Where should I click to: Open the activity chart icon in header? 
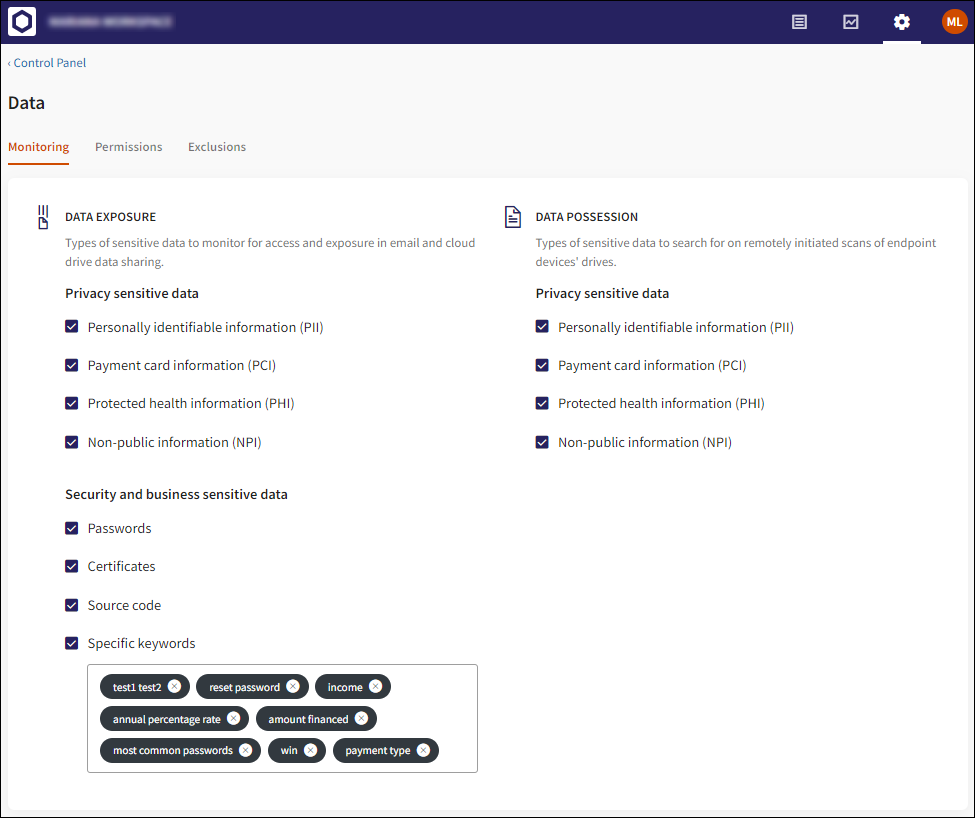point(850,22)
